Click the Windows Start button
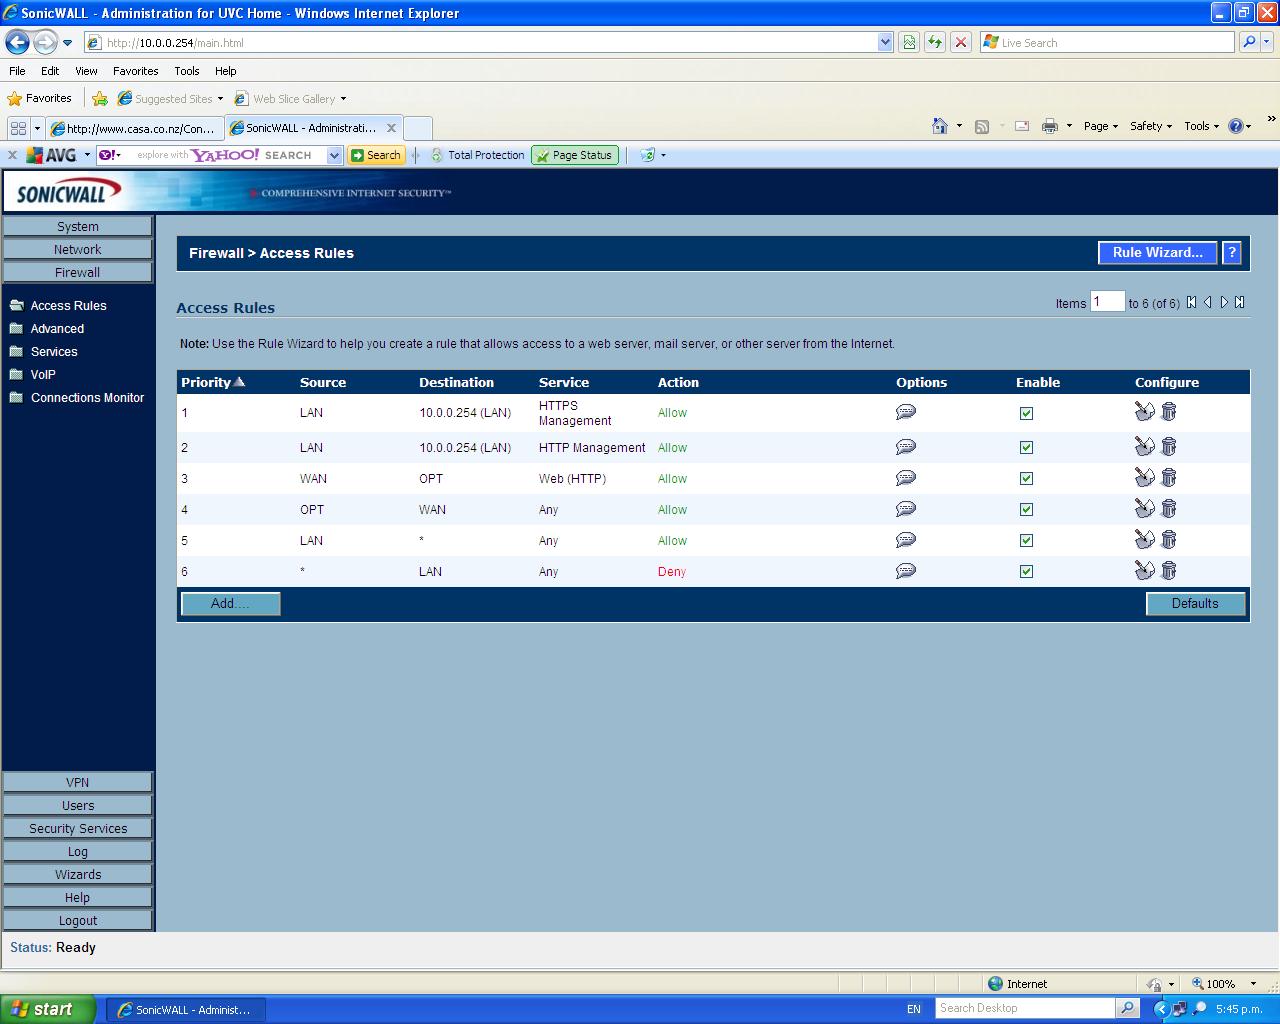 pos(48,1009)
